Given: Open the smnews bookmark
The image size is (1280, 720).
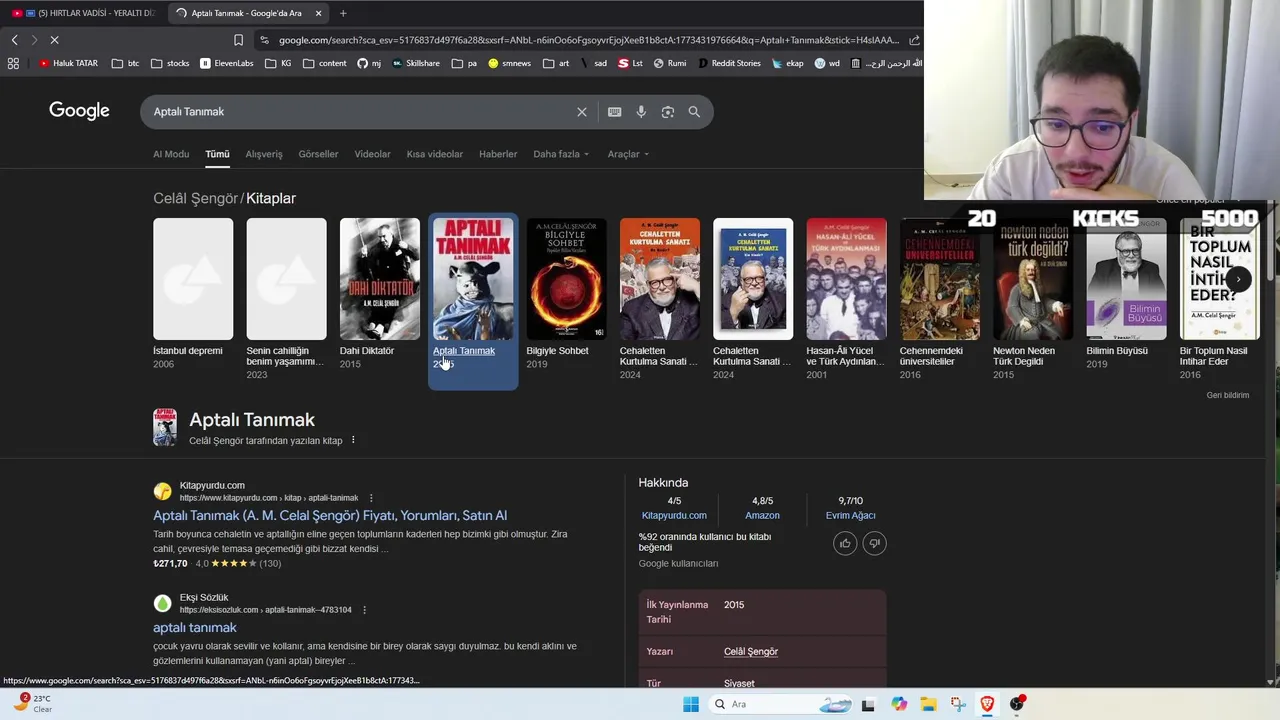Looking at the screenshot, I should pos(509,63).
